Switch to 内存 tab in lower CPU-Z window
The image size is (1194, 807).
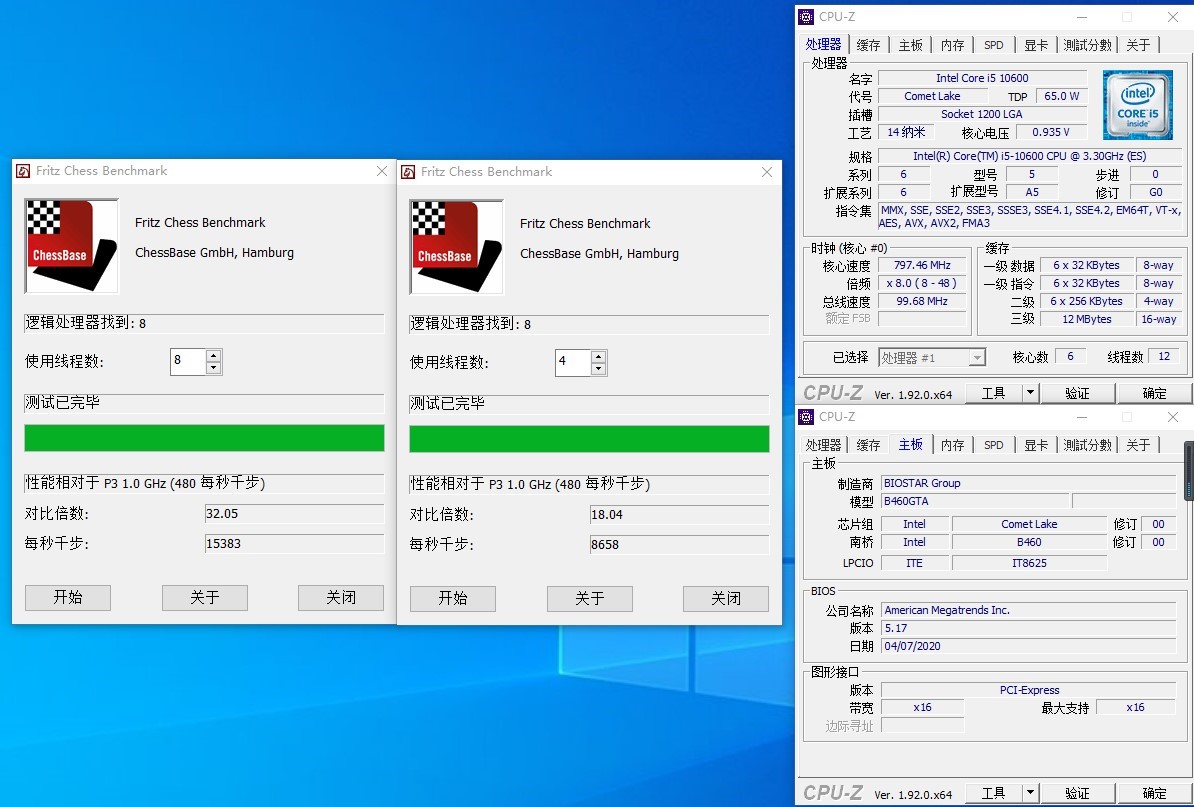click(x=952, y=445)
